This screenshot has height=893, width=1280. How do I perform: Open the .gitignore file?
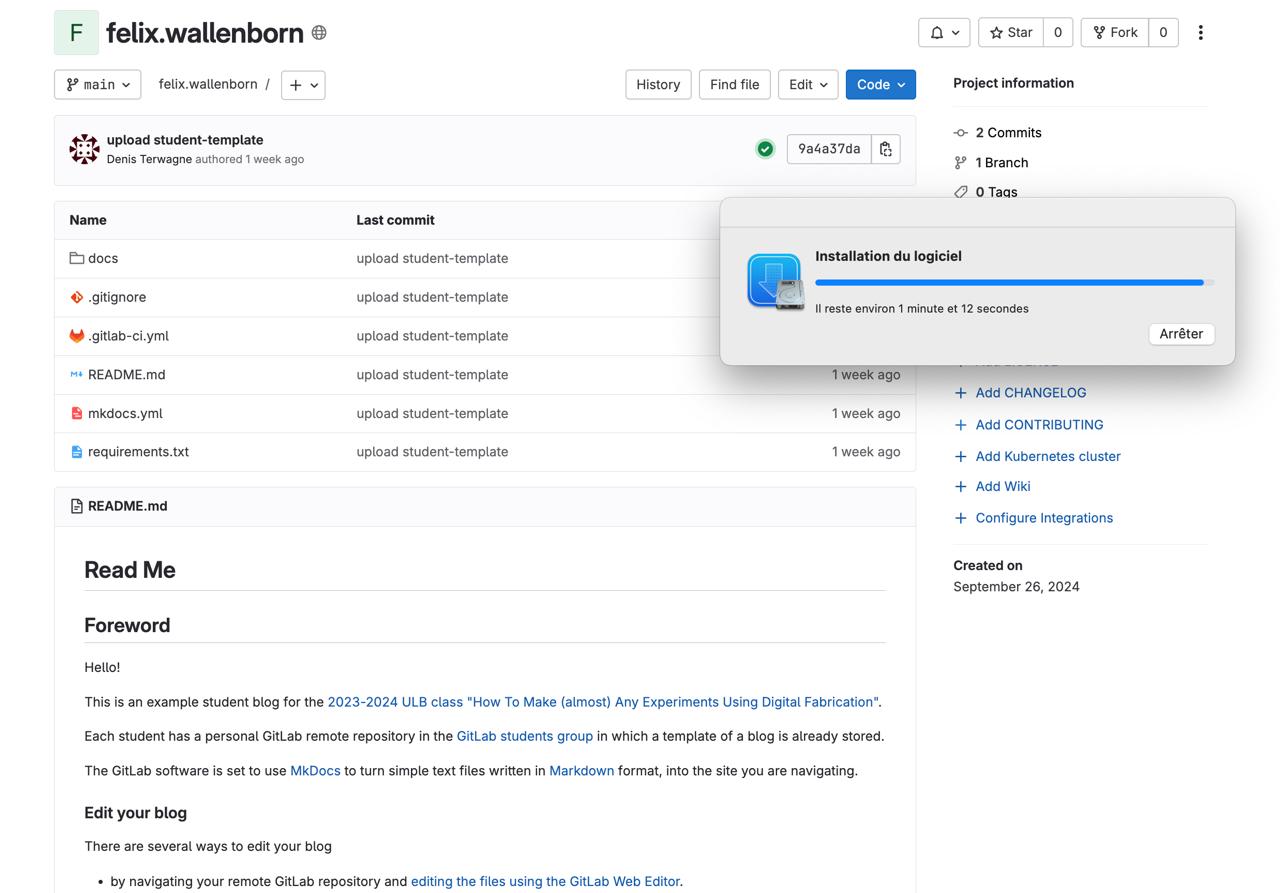(x=117, y=297)
